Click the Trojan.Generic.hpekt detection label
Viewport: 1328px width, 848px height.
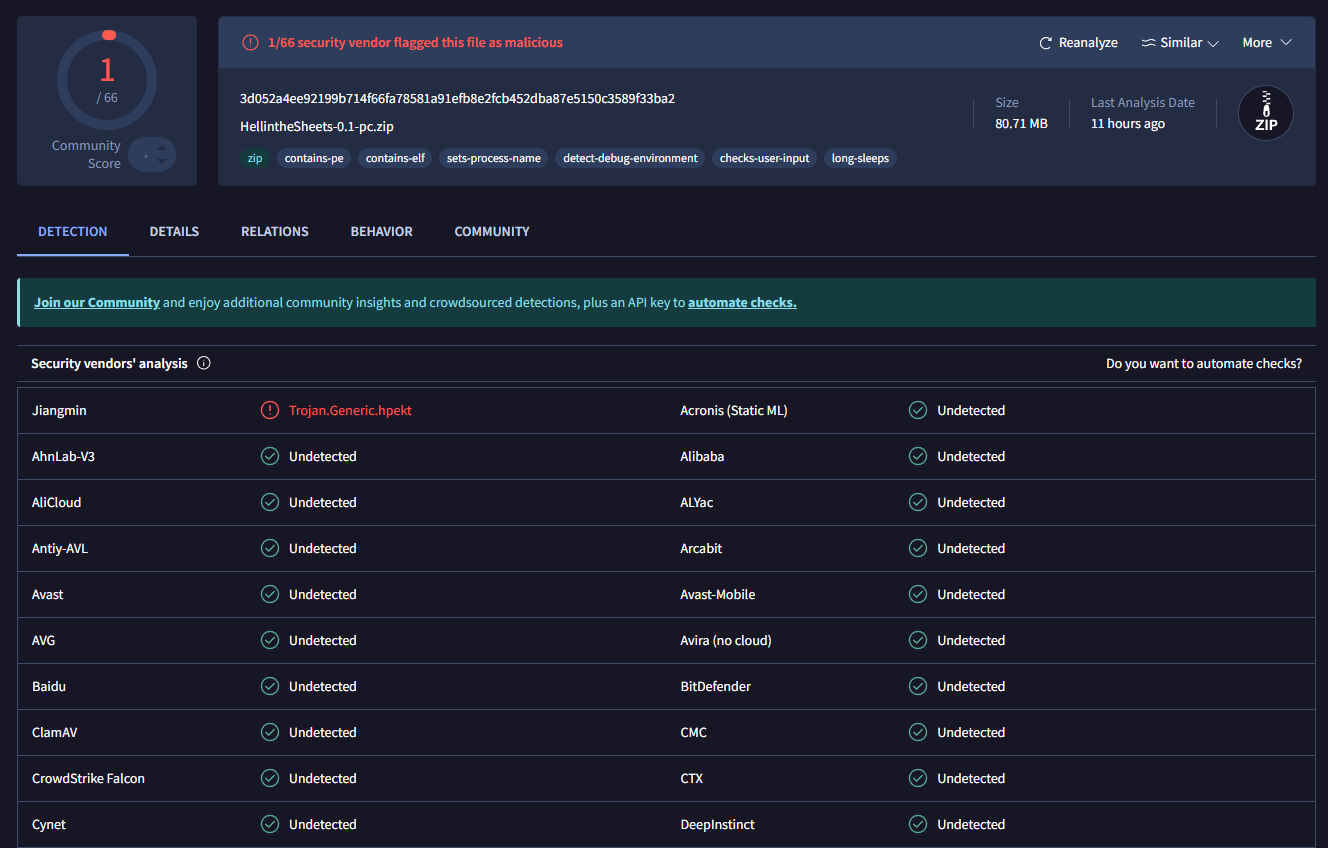click(350, 410)
